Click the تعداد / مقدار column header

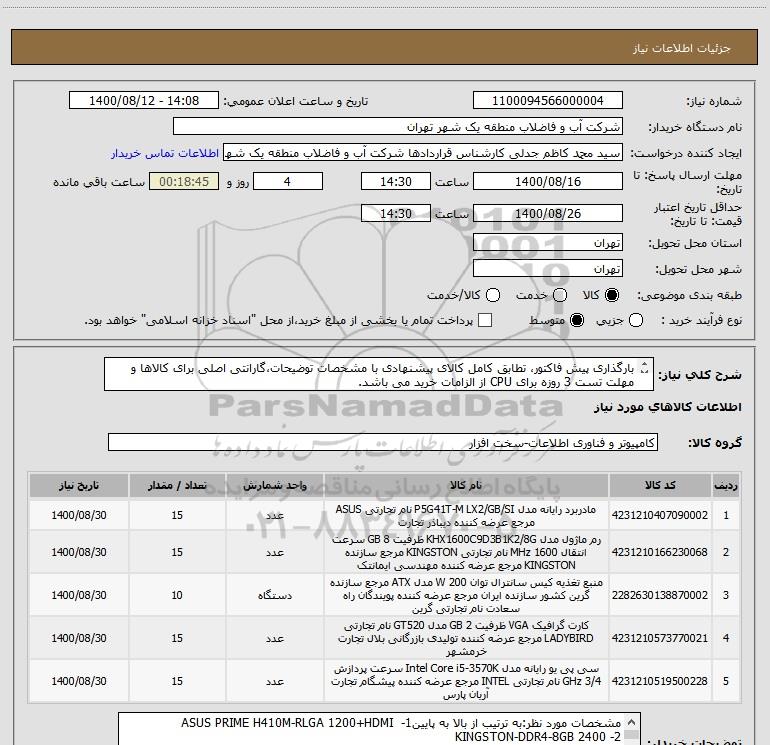coord(177,486)
